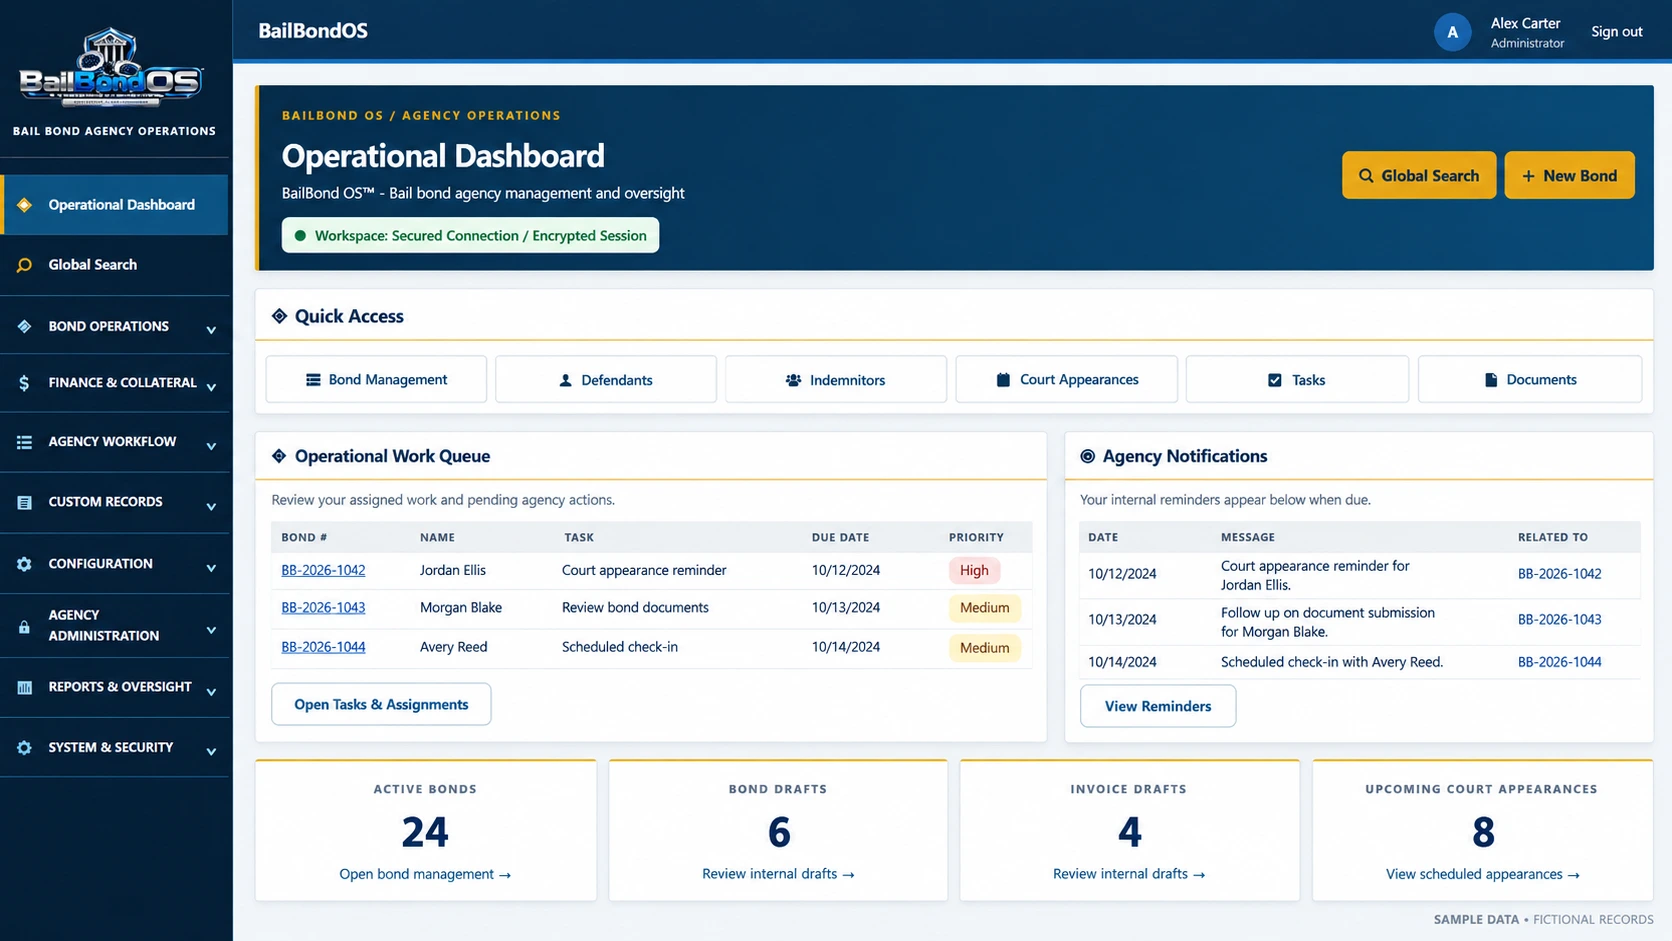Viewport: 1672px width, 941px height.
Task: Click the System & Security gear icon
Action: [25, 748]
